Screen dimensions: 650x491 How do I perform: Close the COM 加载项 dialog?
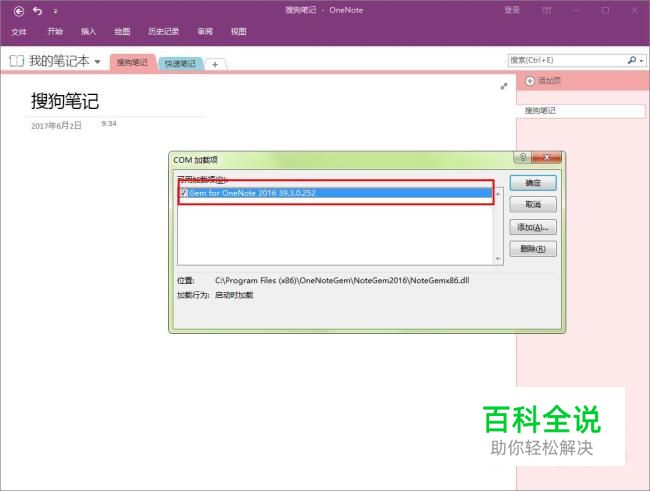point(546,157)
